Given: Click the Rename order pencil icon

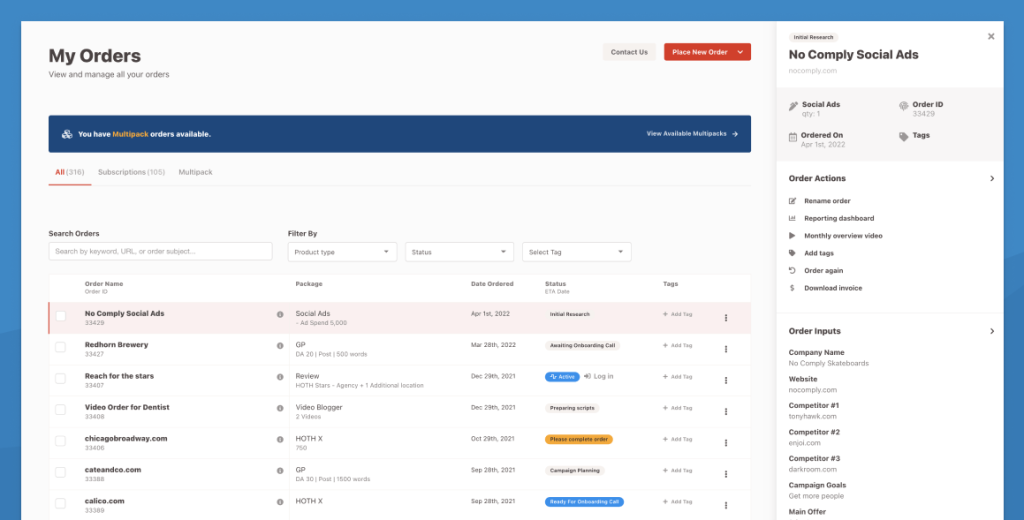Looking at the screenshot, I should [x=793, y=201].
